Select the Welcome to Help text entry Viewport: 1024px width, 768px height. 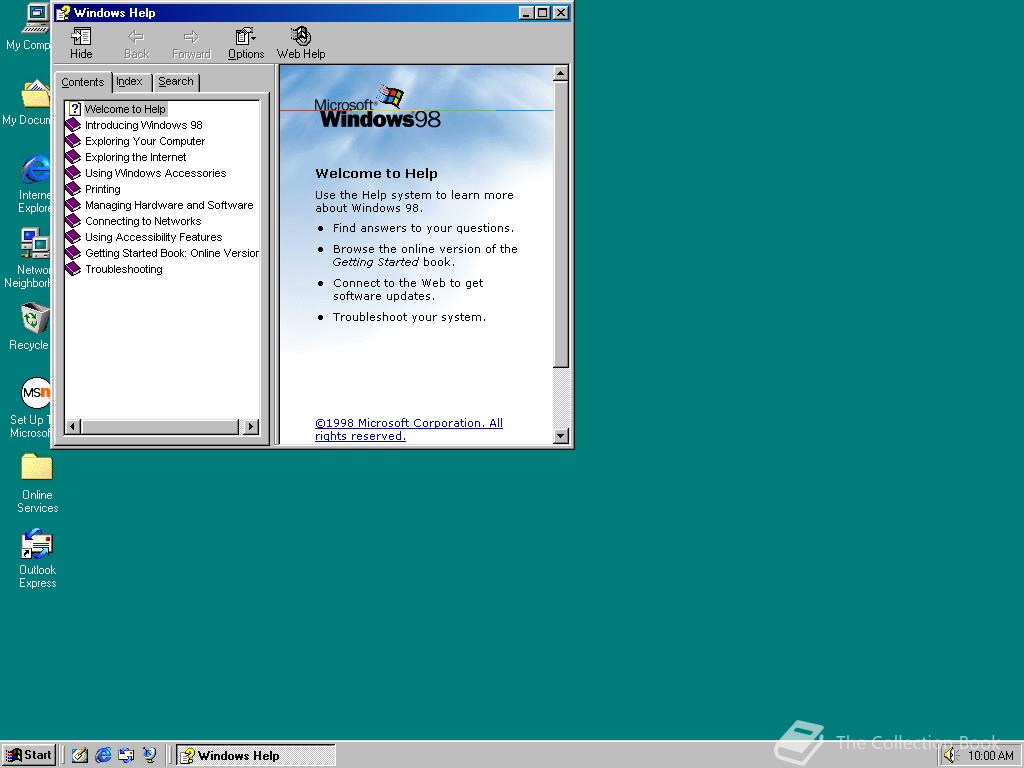125,109
